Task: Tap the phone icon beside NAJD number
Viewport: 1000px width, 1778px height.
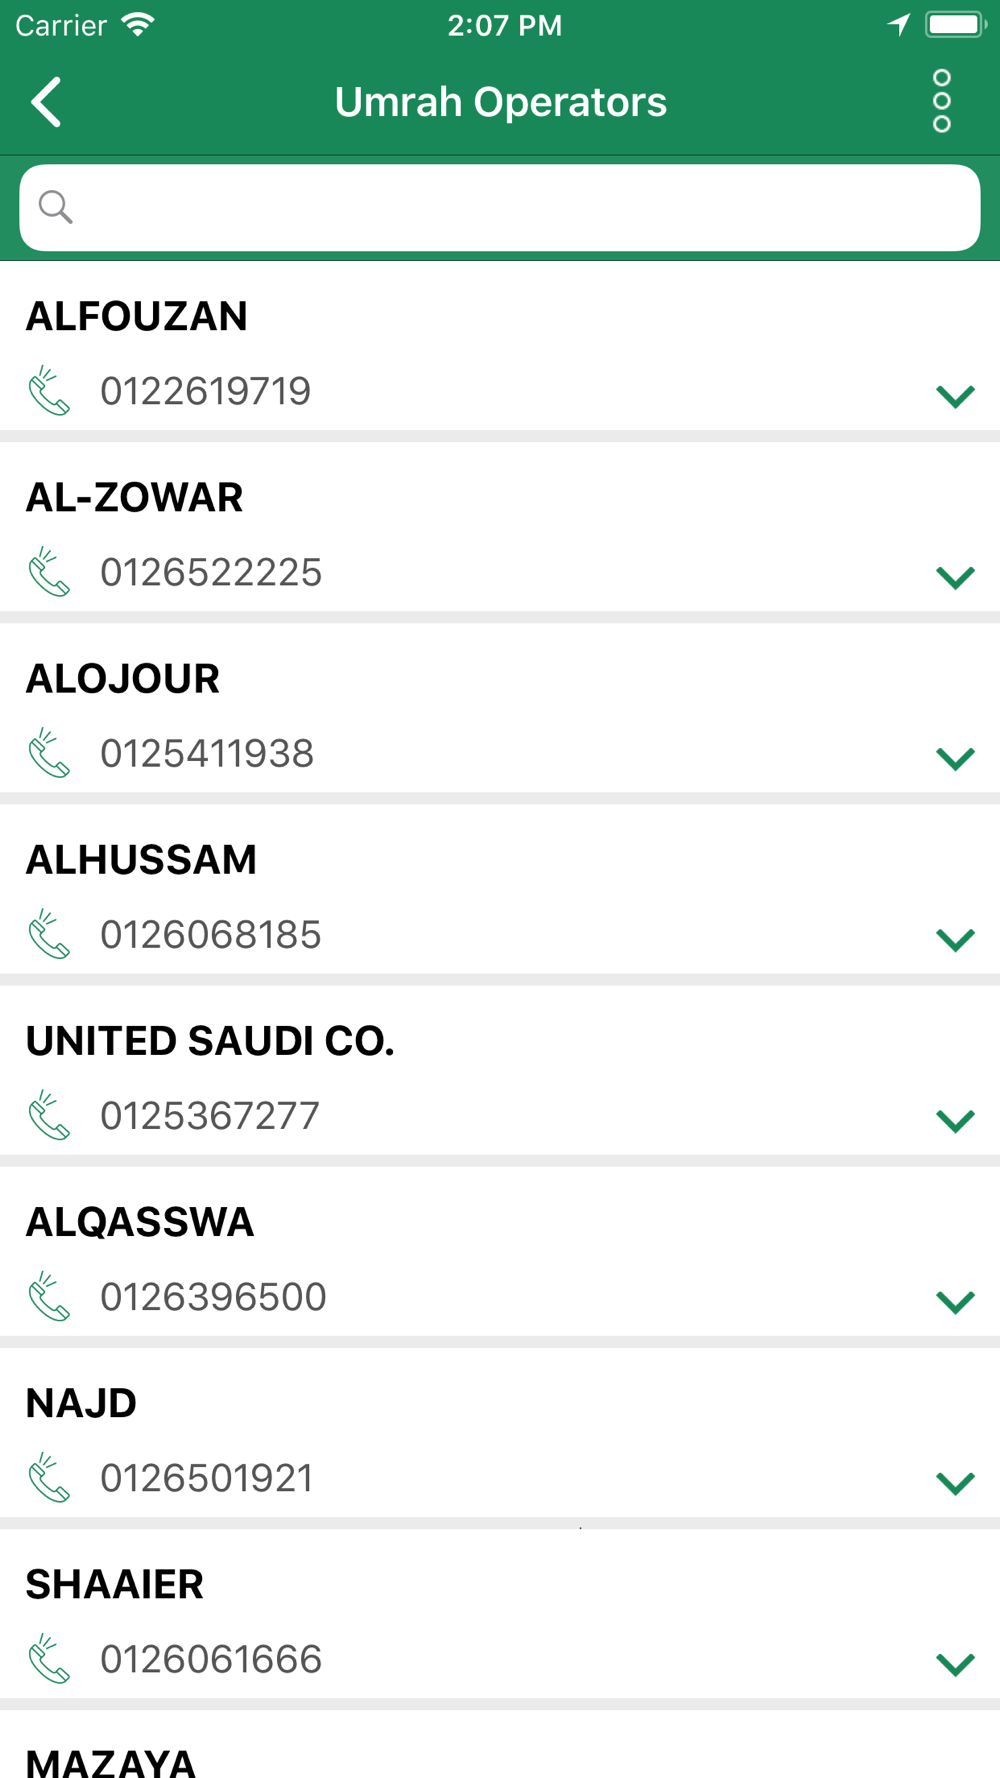Action: (49, 1477)
